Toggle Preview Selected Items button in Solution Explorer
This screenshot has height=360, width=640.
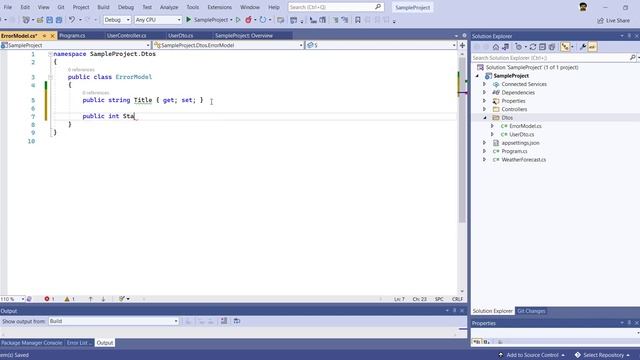(592, 47)
